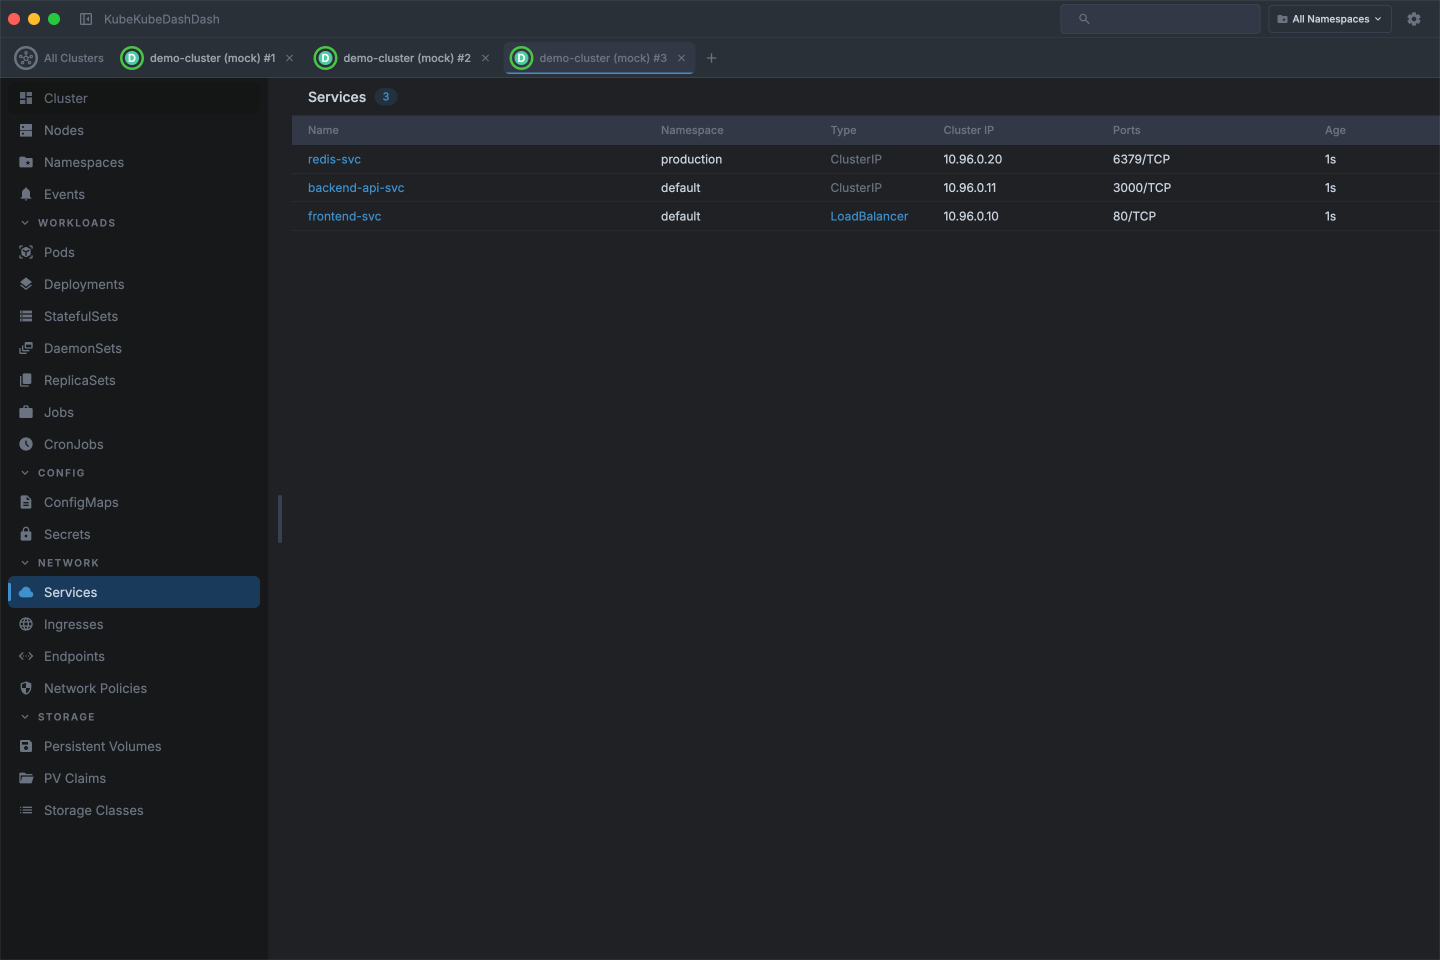Click the 3000/TCP ports cell

tap(1142, 187)
